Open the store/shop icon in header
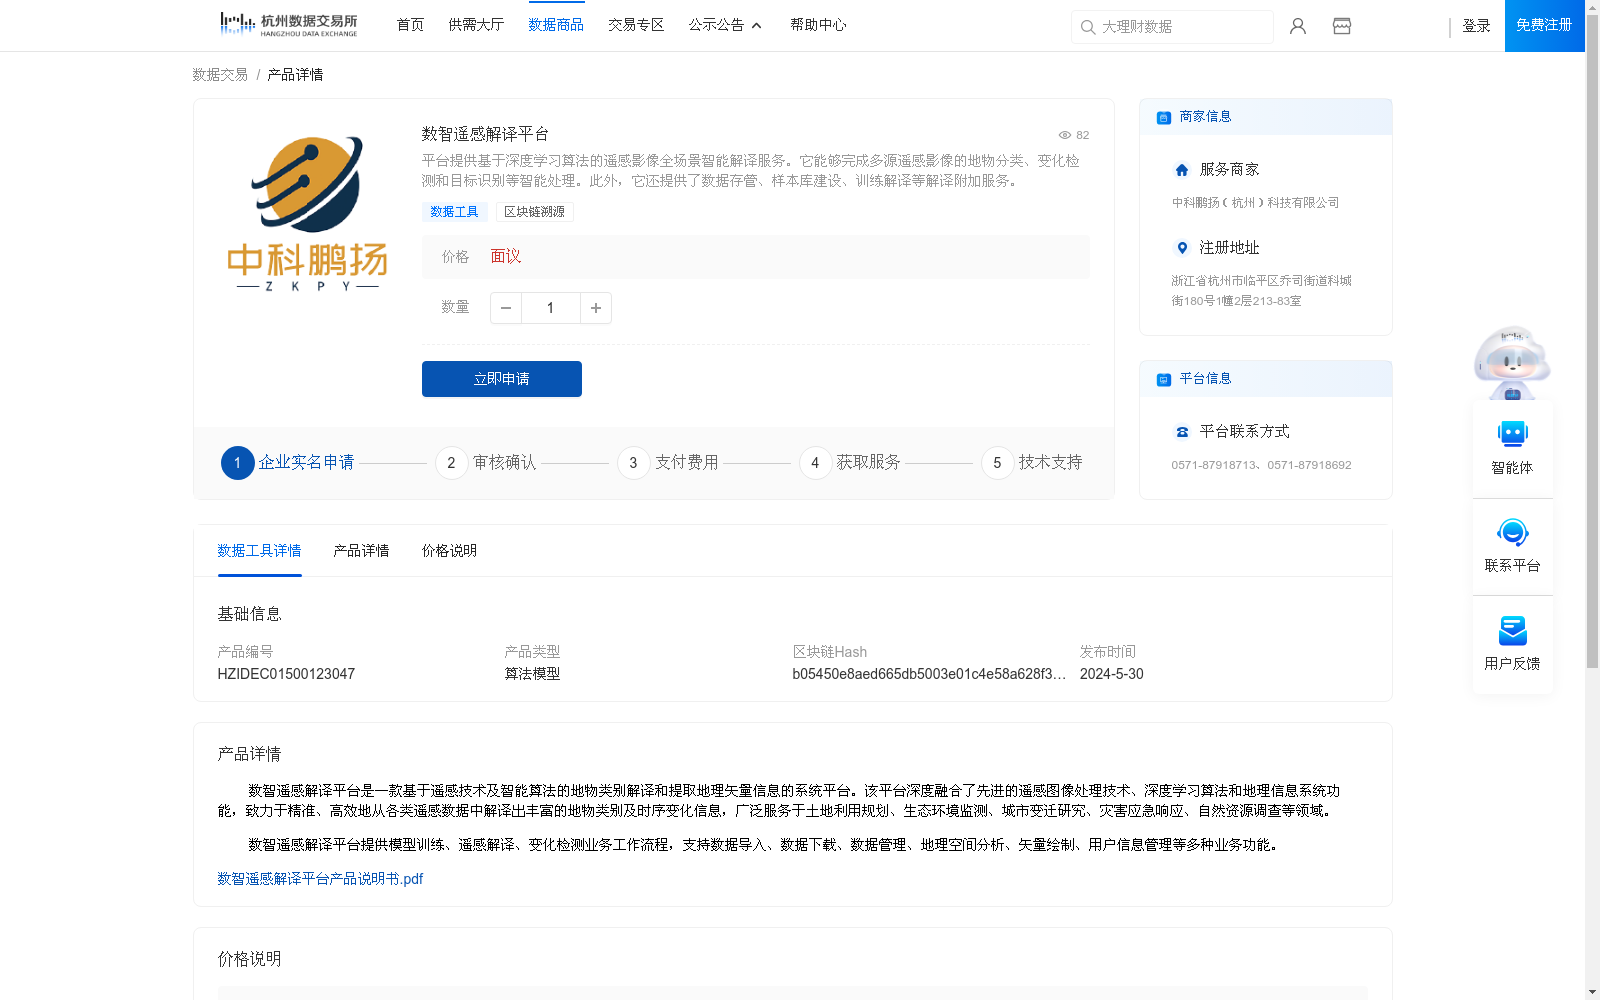 [1342, 26]
